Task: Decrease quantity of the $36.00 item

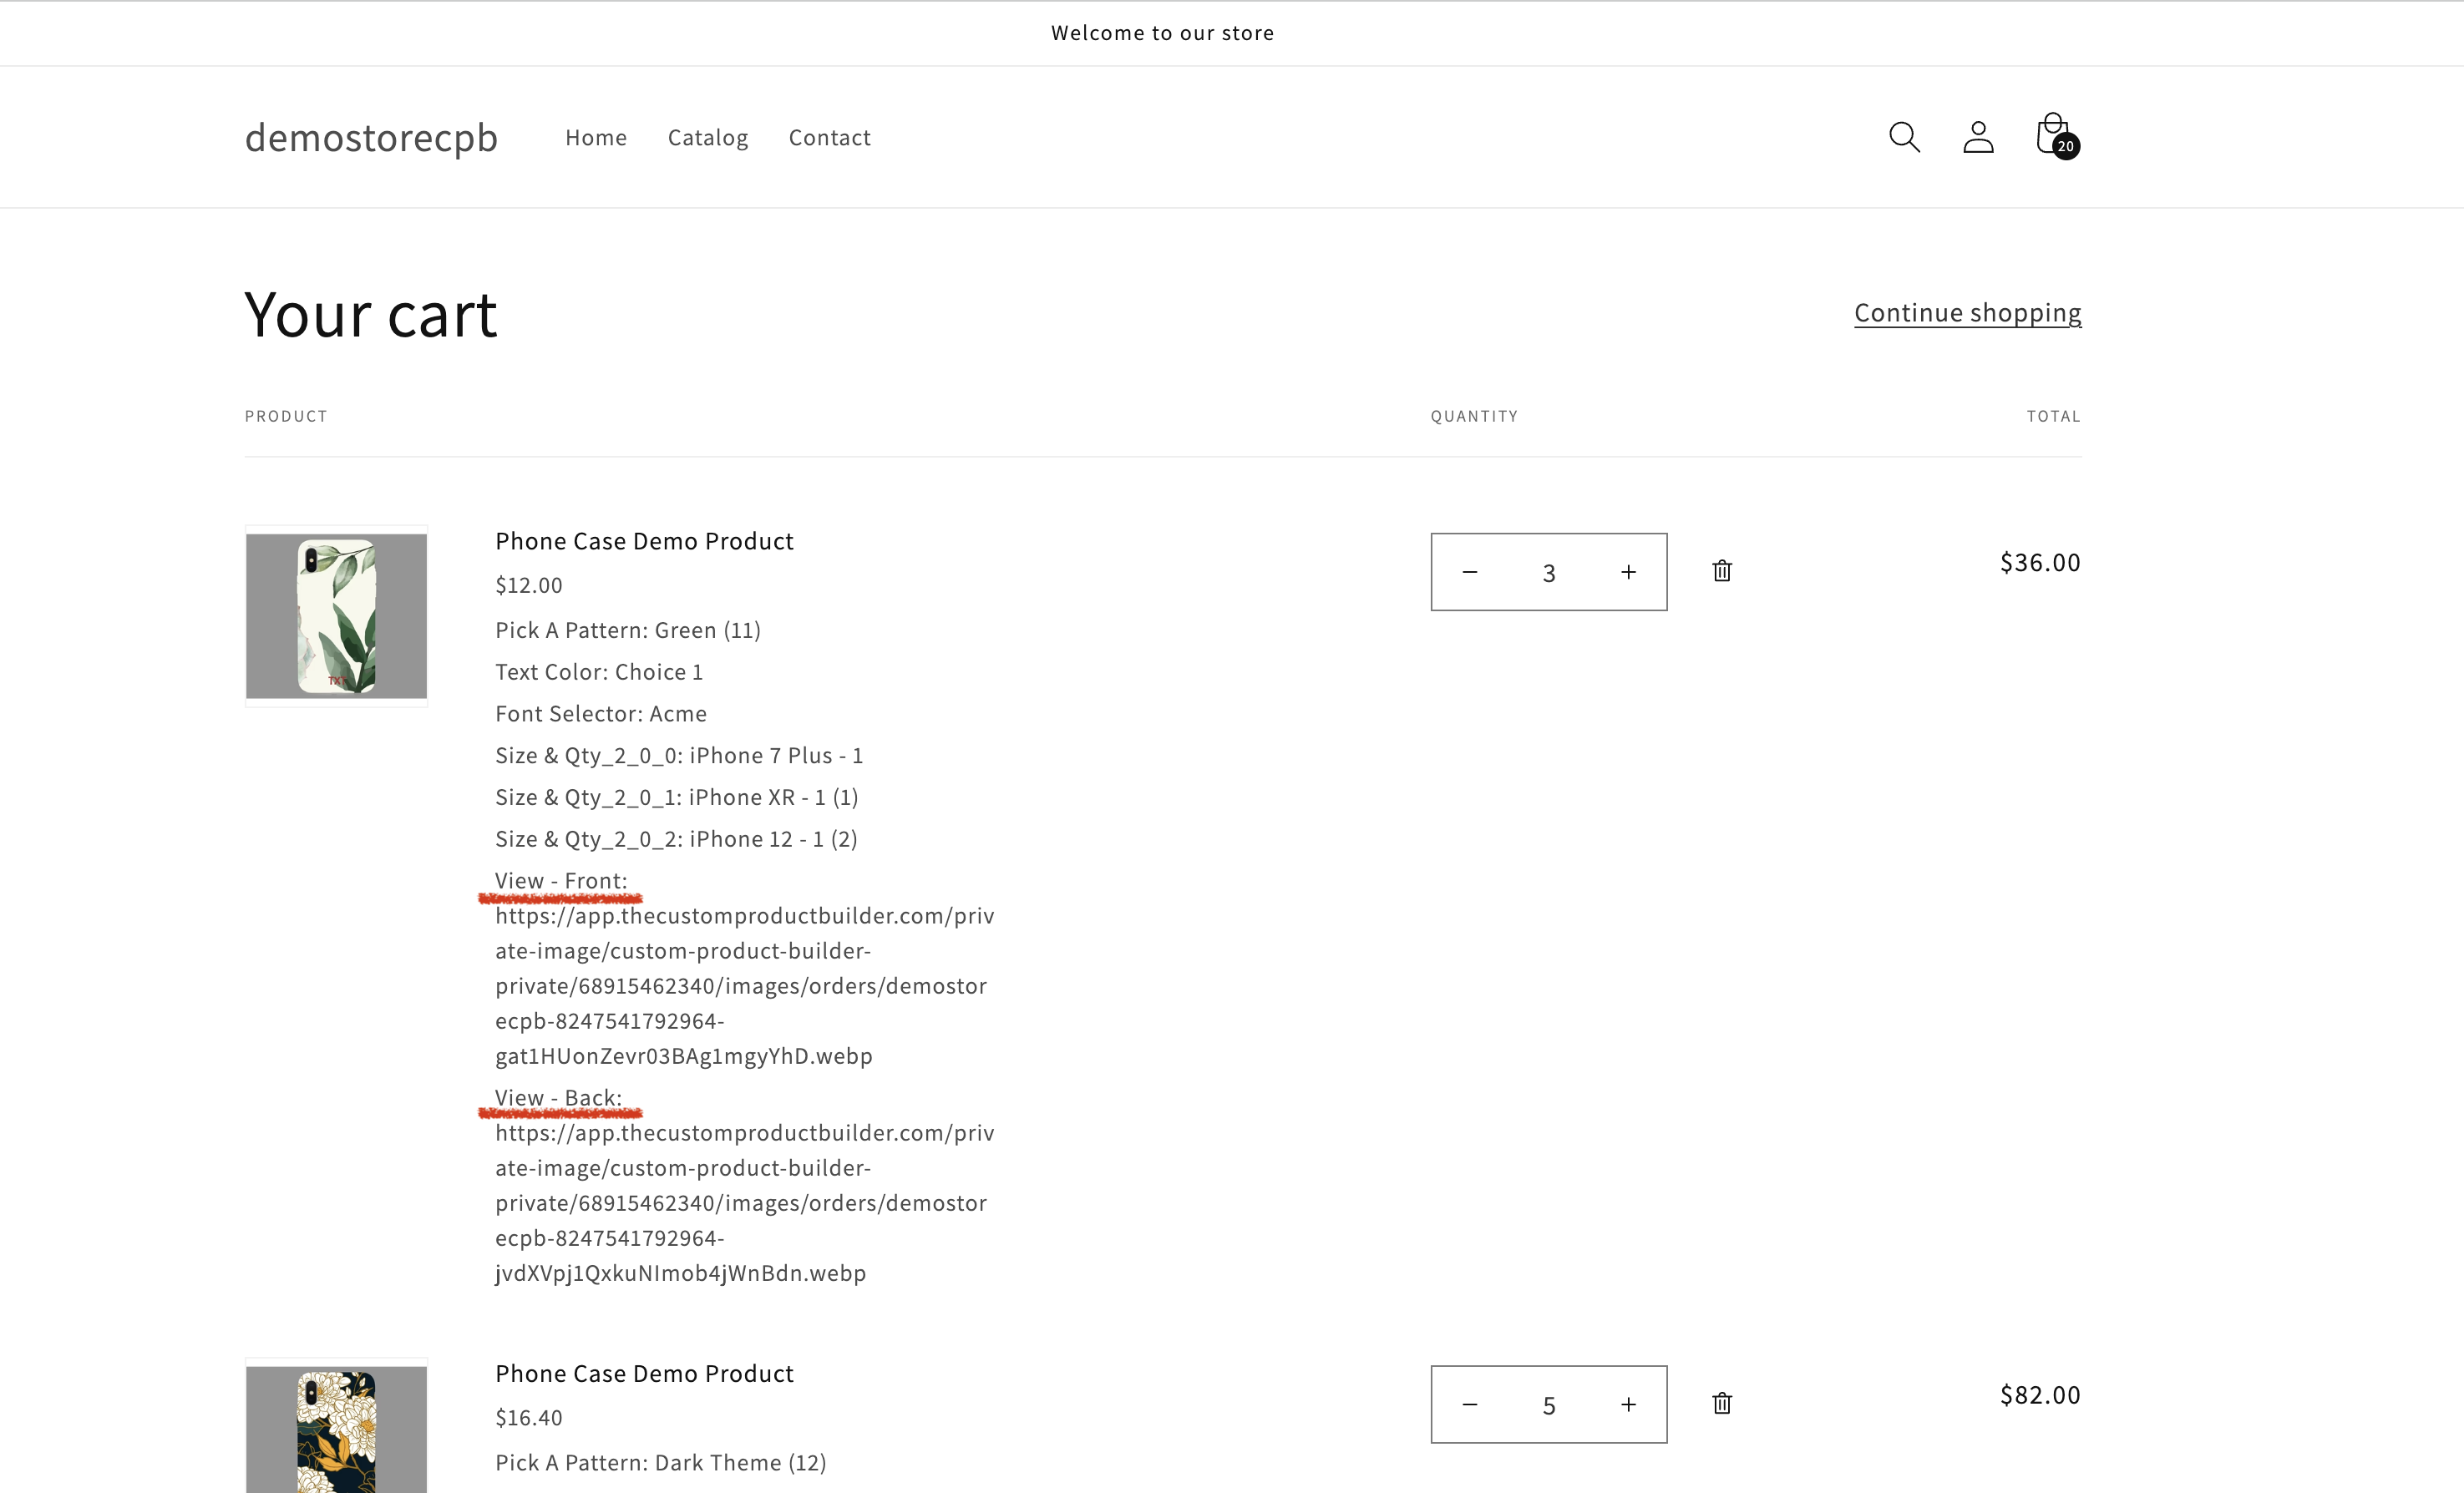Action: (1470, 572)
